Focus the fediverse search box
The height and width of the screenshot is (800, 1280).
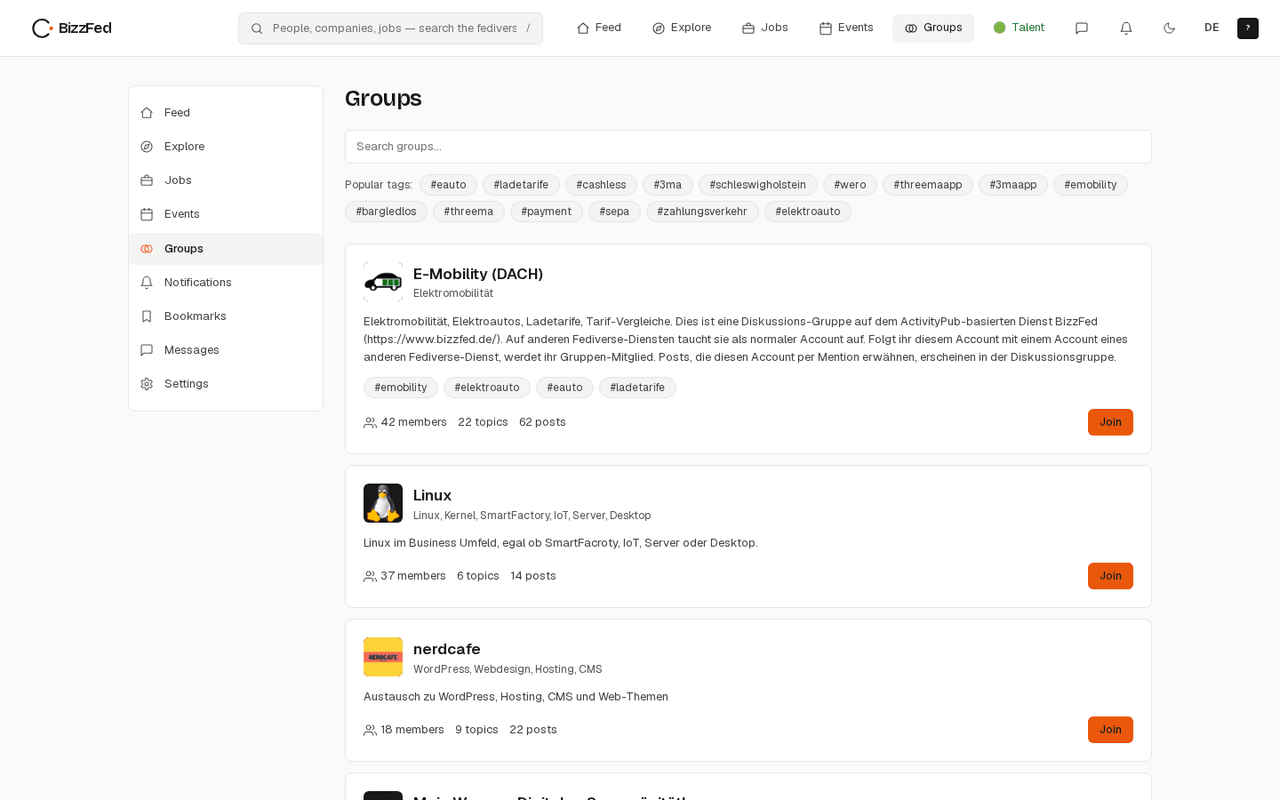391,28
